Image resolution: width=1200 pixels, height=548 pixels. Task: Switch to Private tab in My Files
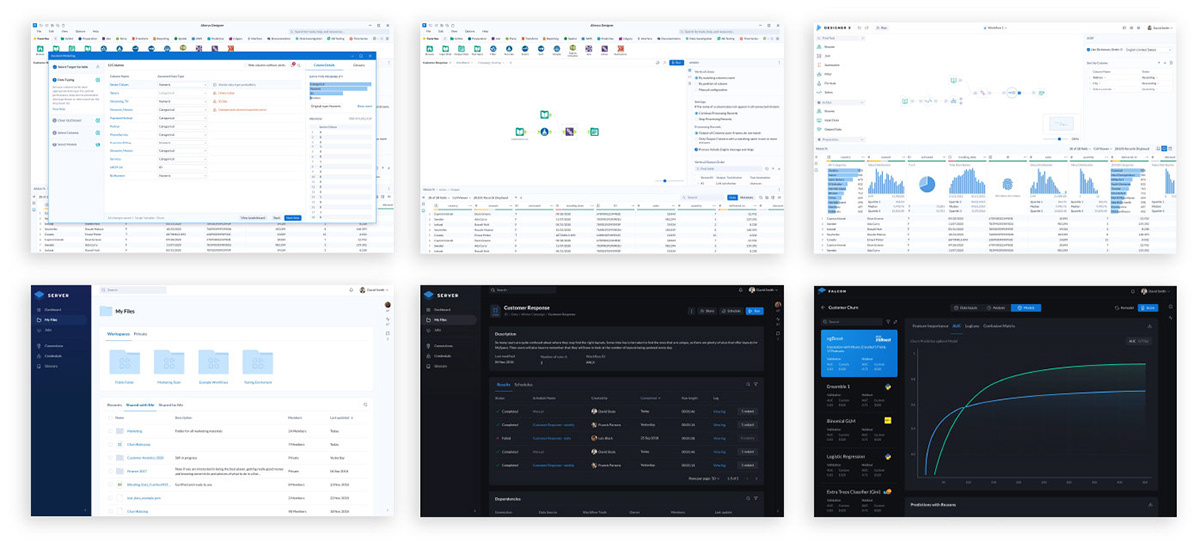(140, 334)
